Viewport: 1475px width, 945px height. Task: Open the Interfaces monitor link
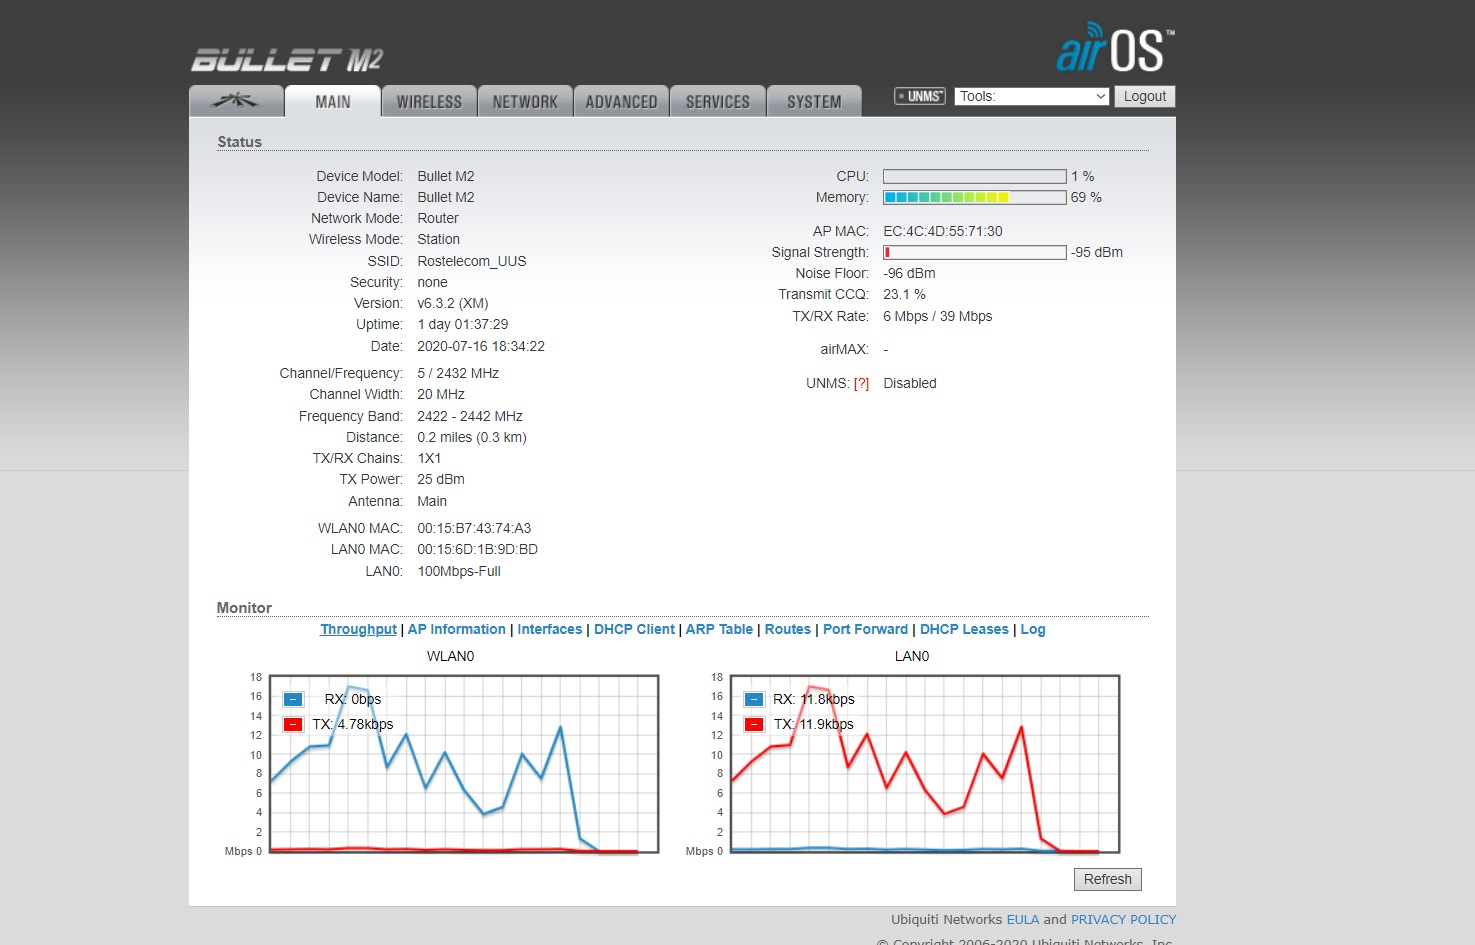(550, 629)
